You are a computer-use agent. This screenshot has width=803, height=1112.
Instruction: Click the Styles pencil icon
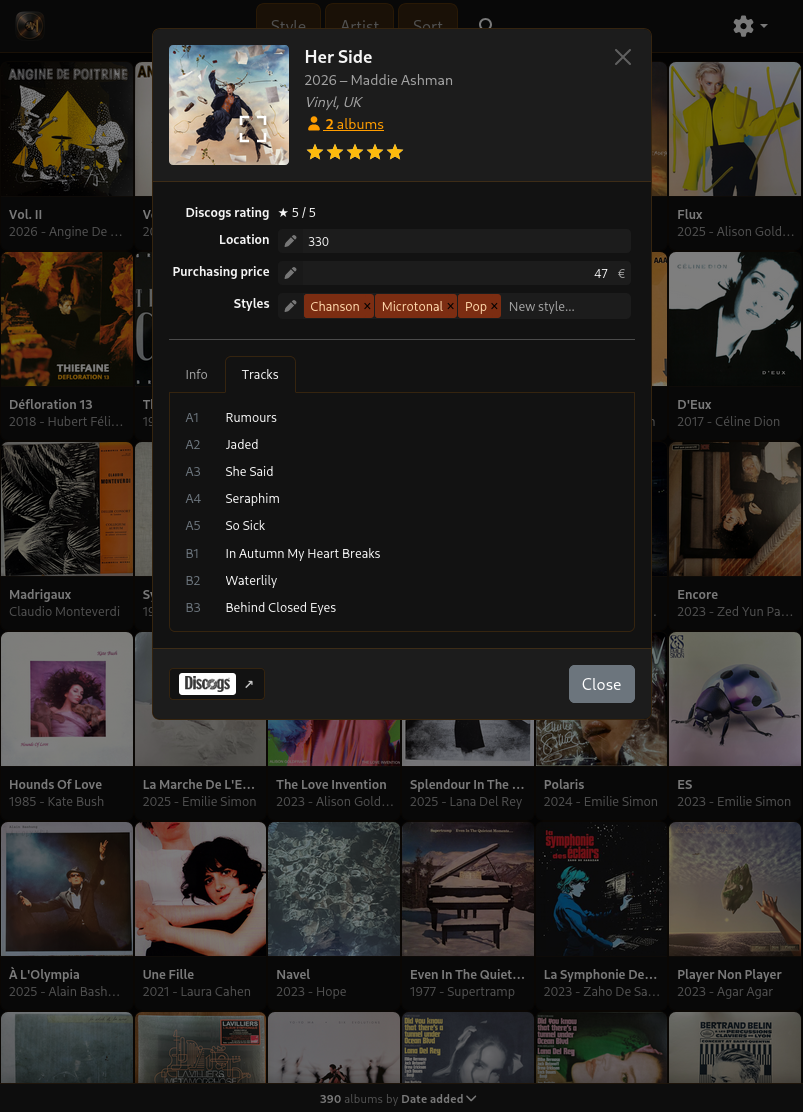pyautogui.click(x=290, y=306)
